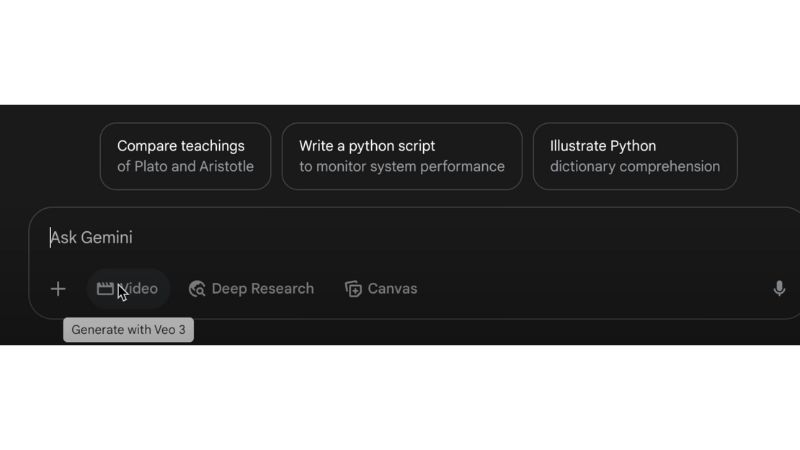Activate the microphone for voice input
Image resolution: width=800 pixels, height=450 pixels.
point(779,289)
